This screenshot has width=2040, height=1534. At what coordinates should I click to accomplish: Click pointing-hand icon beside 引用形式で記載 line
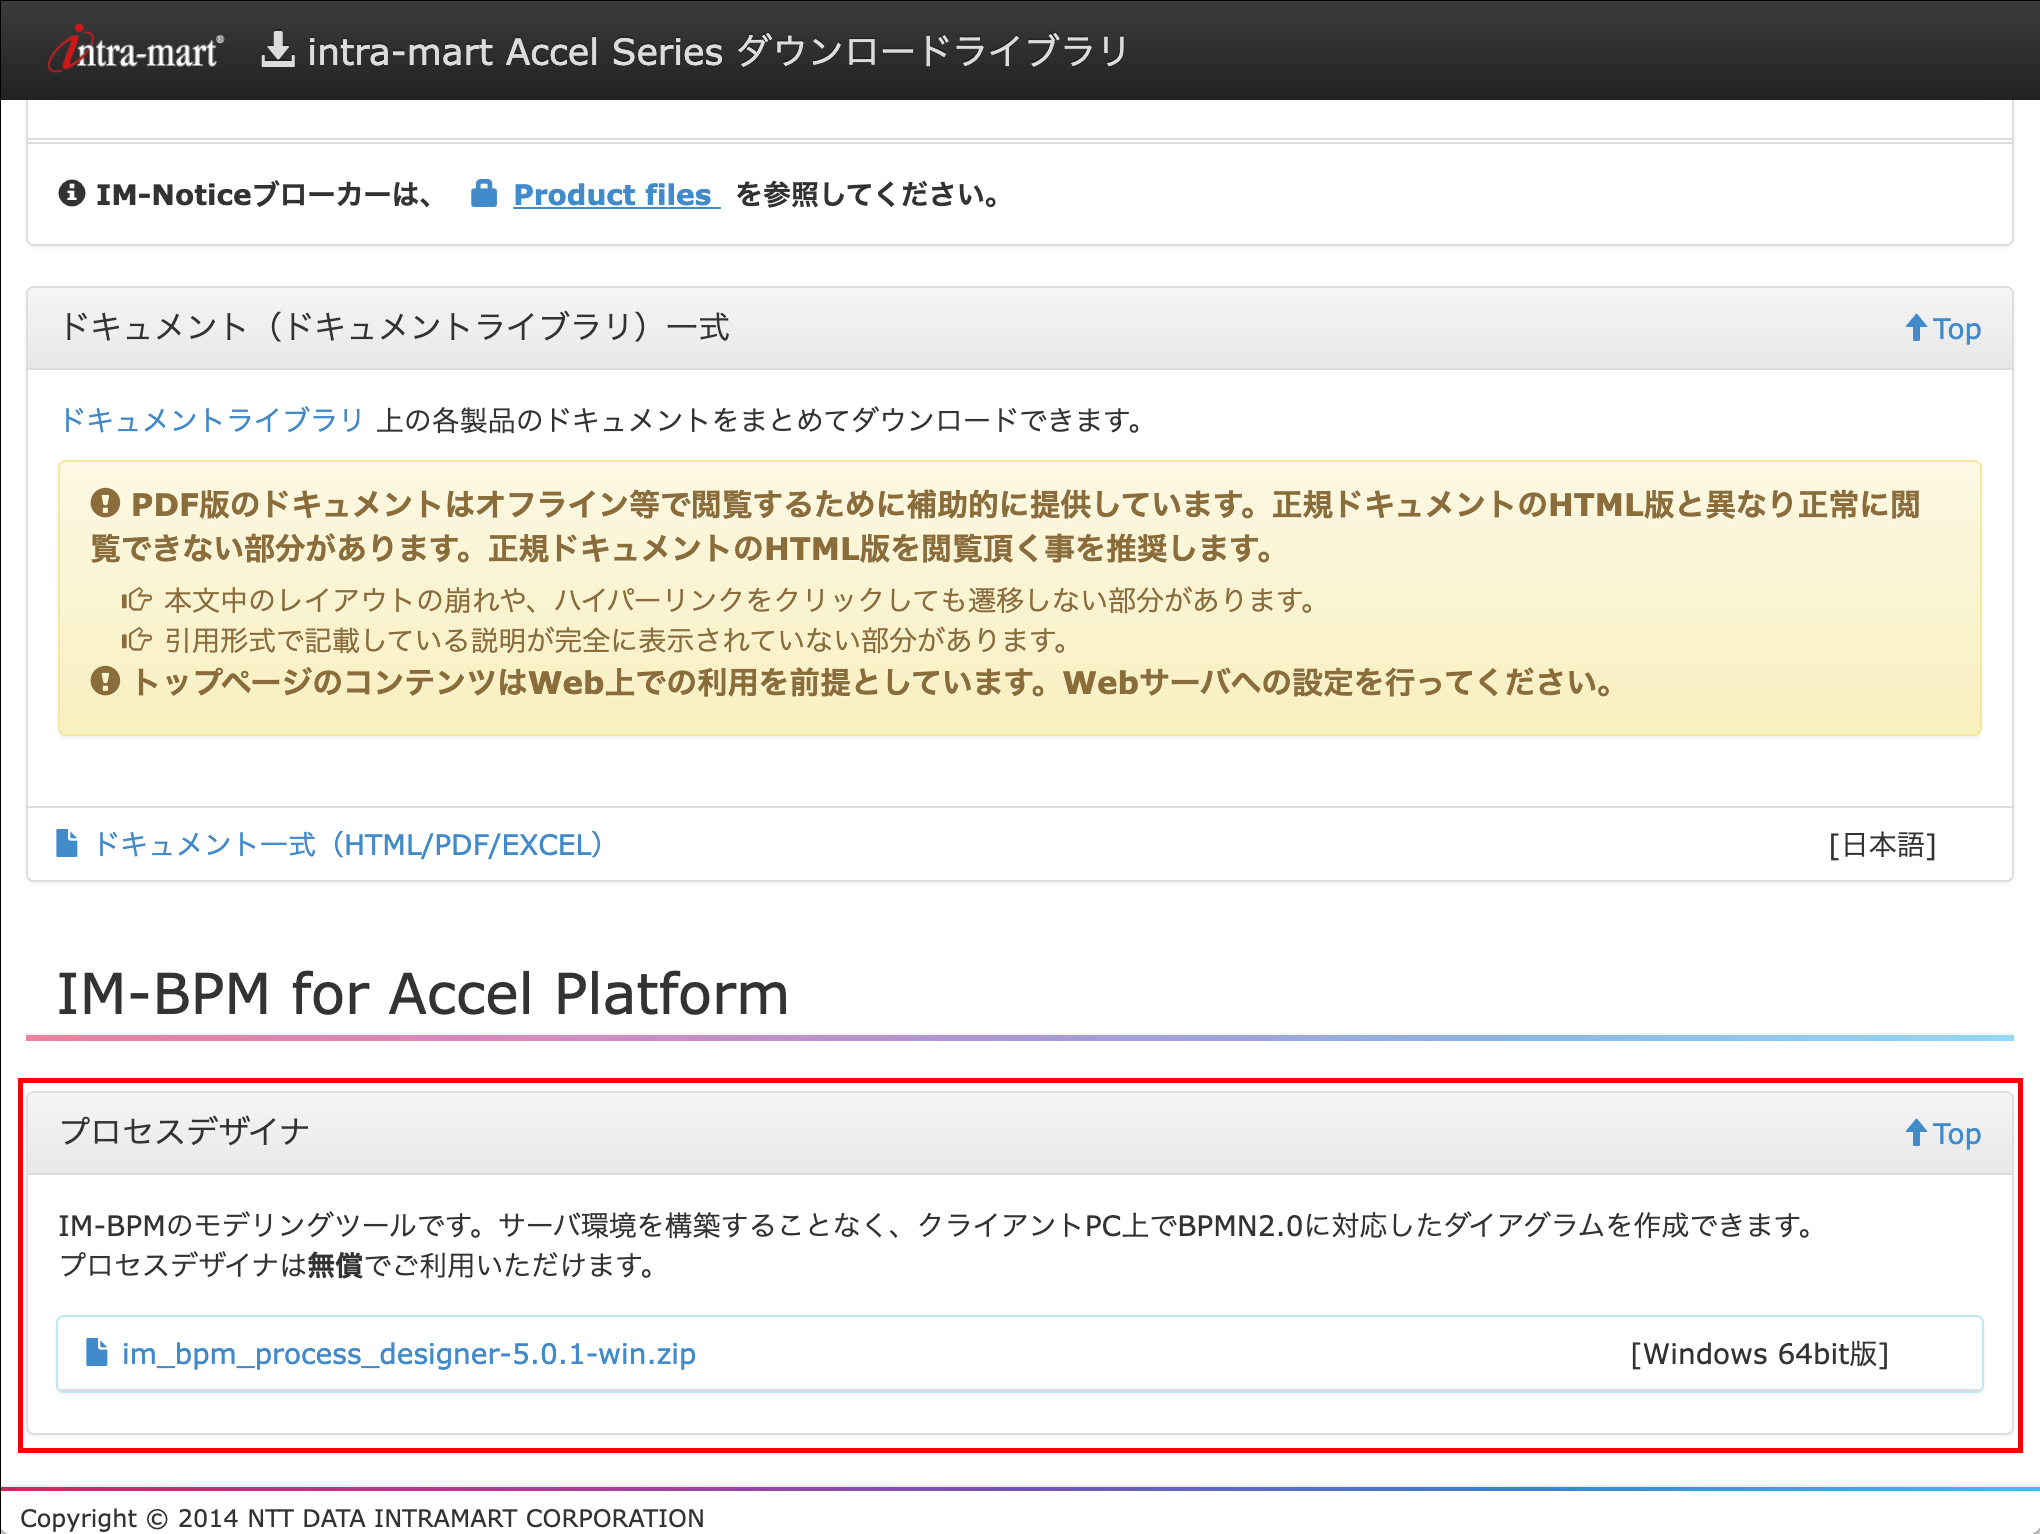(136, 640)
